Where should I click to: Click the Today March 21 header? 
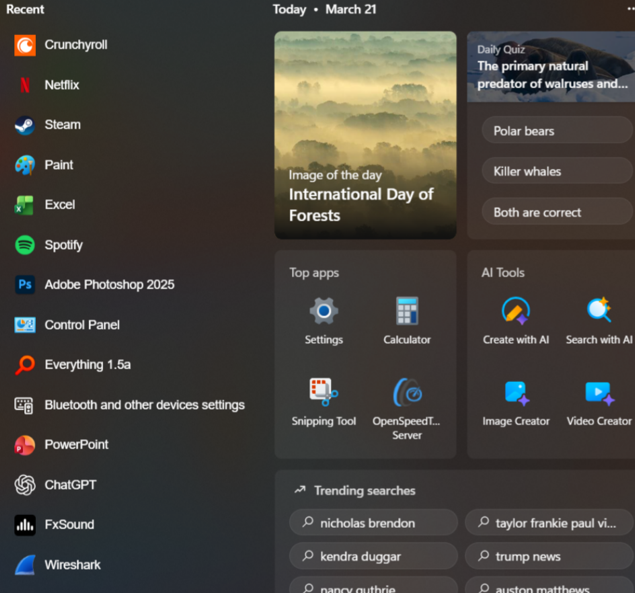[324, 9]
